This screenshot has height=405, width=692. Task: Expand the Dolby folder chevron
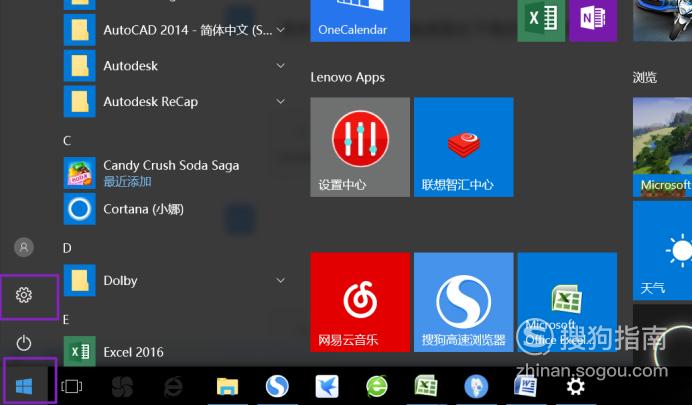(280, 280)
